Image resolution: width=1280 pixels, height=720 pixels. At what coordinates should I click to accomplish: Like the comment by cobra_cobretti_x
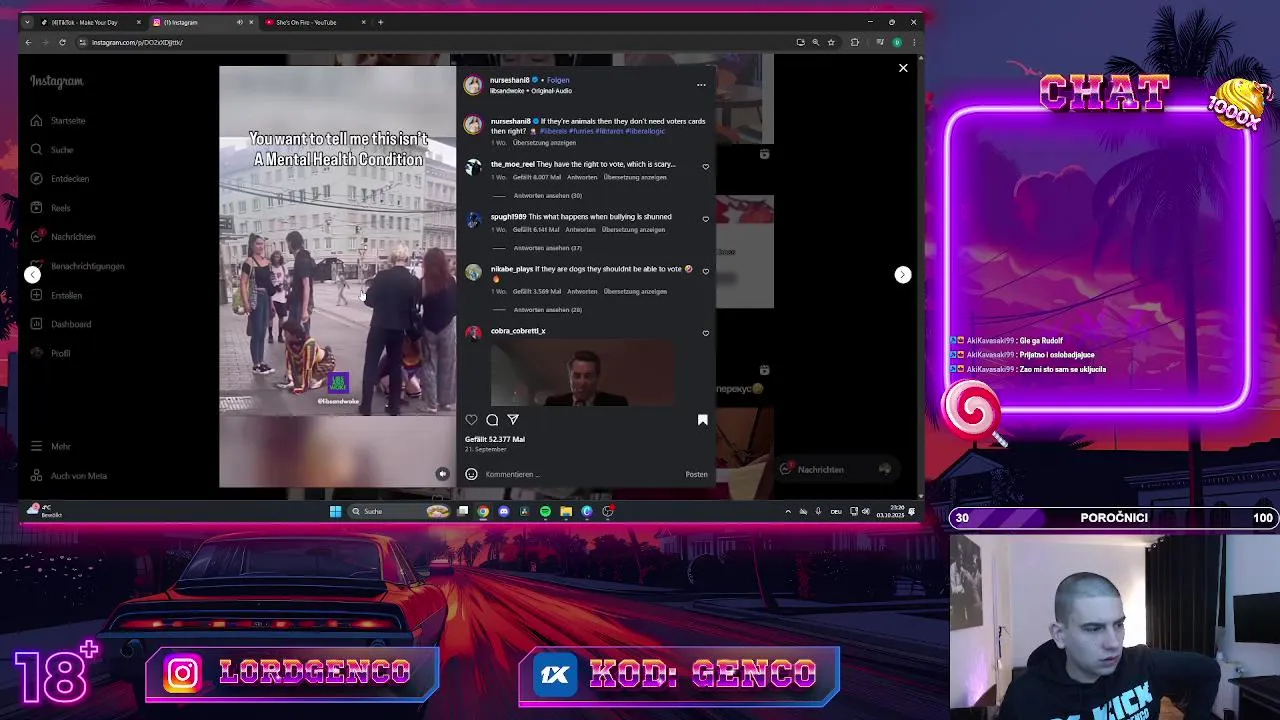click(705, 333)
